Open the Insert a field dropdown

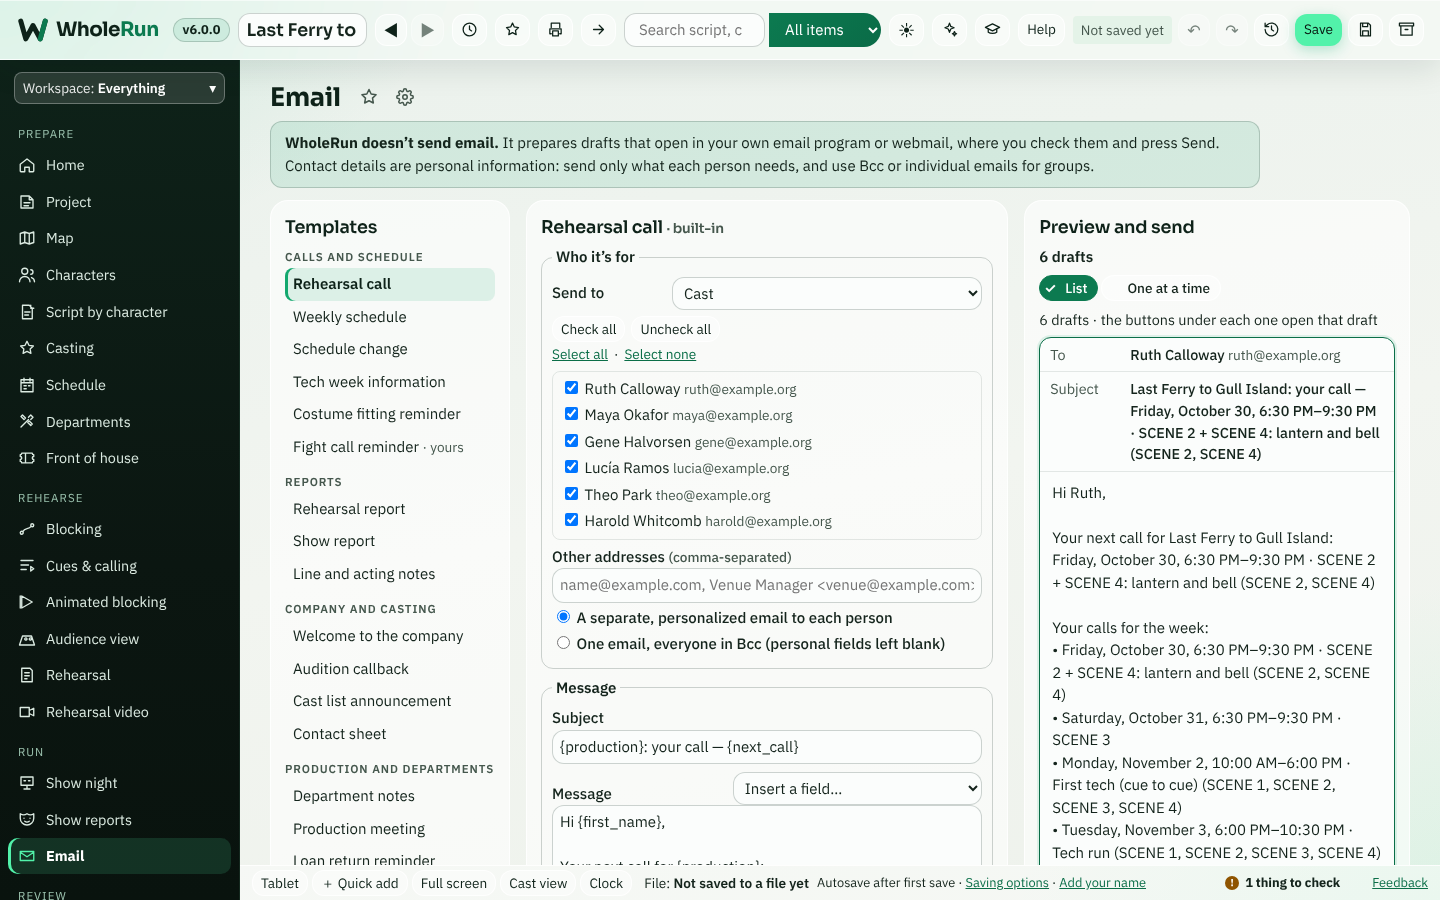click(857, 789)
